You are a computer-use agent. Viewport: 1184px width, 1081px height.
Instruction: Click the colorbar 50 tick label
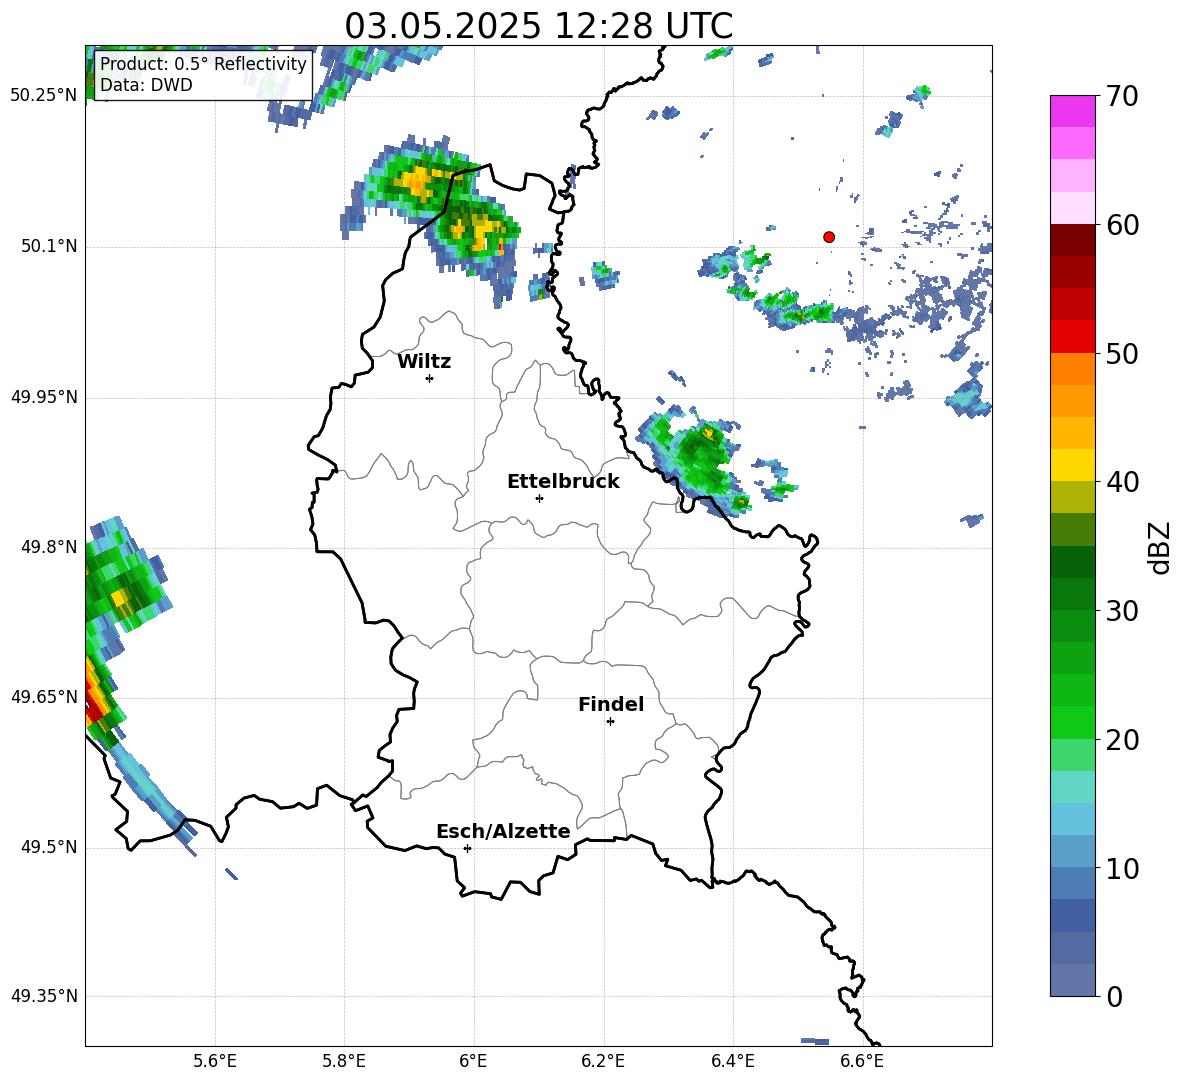[1122, 354]
